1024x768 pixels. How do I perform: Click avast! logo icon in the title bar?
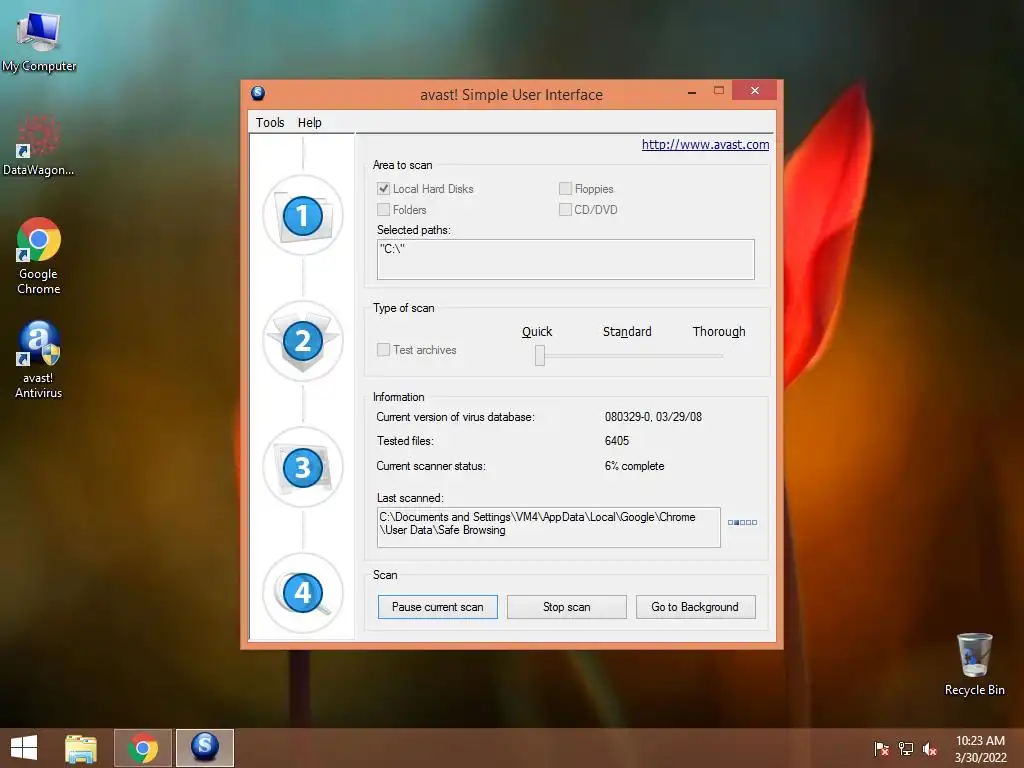(258, 93)
